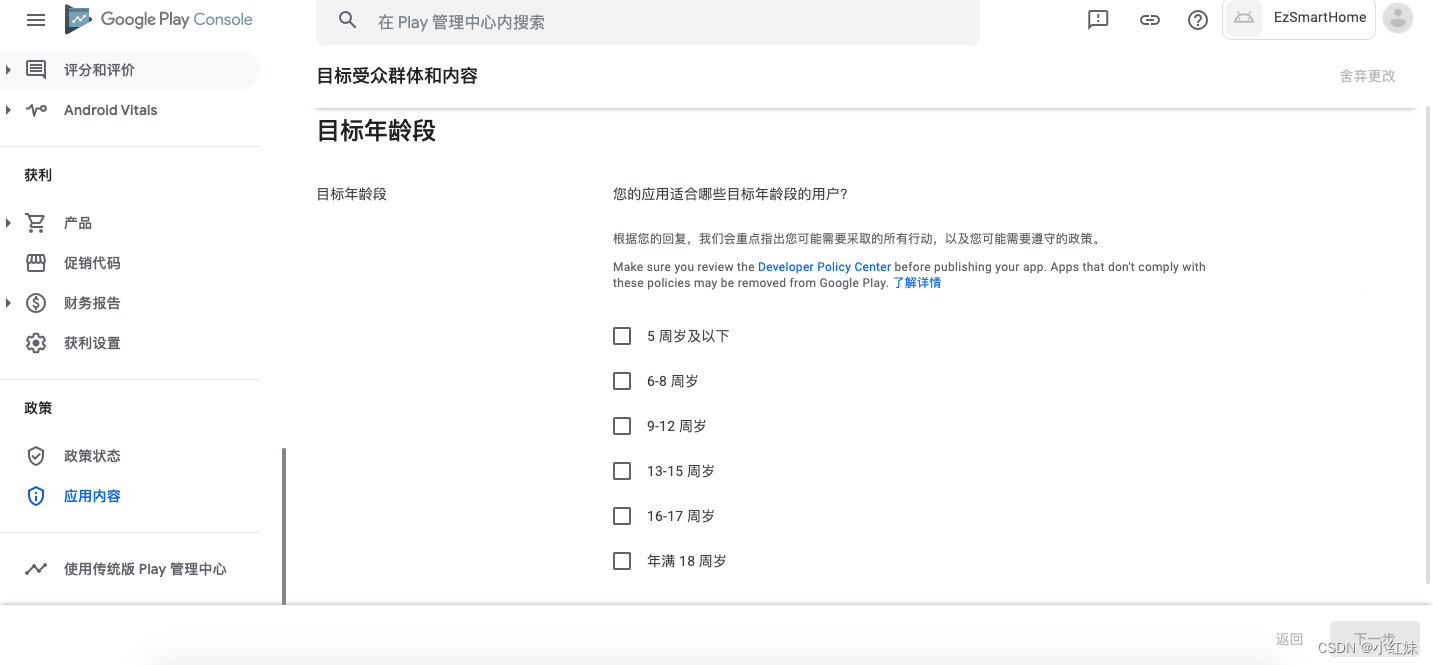Switch to 使用传统版 Play 管理中心
Screen dimensions: 1433x665
point(145,568)
